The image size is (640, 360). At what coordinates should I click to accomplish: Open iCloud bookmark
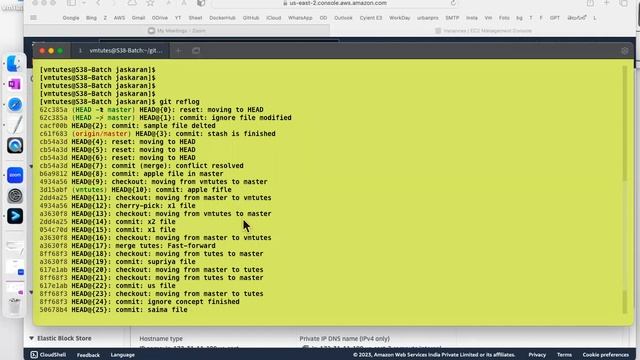(273, 18)
